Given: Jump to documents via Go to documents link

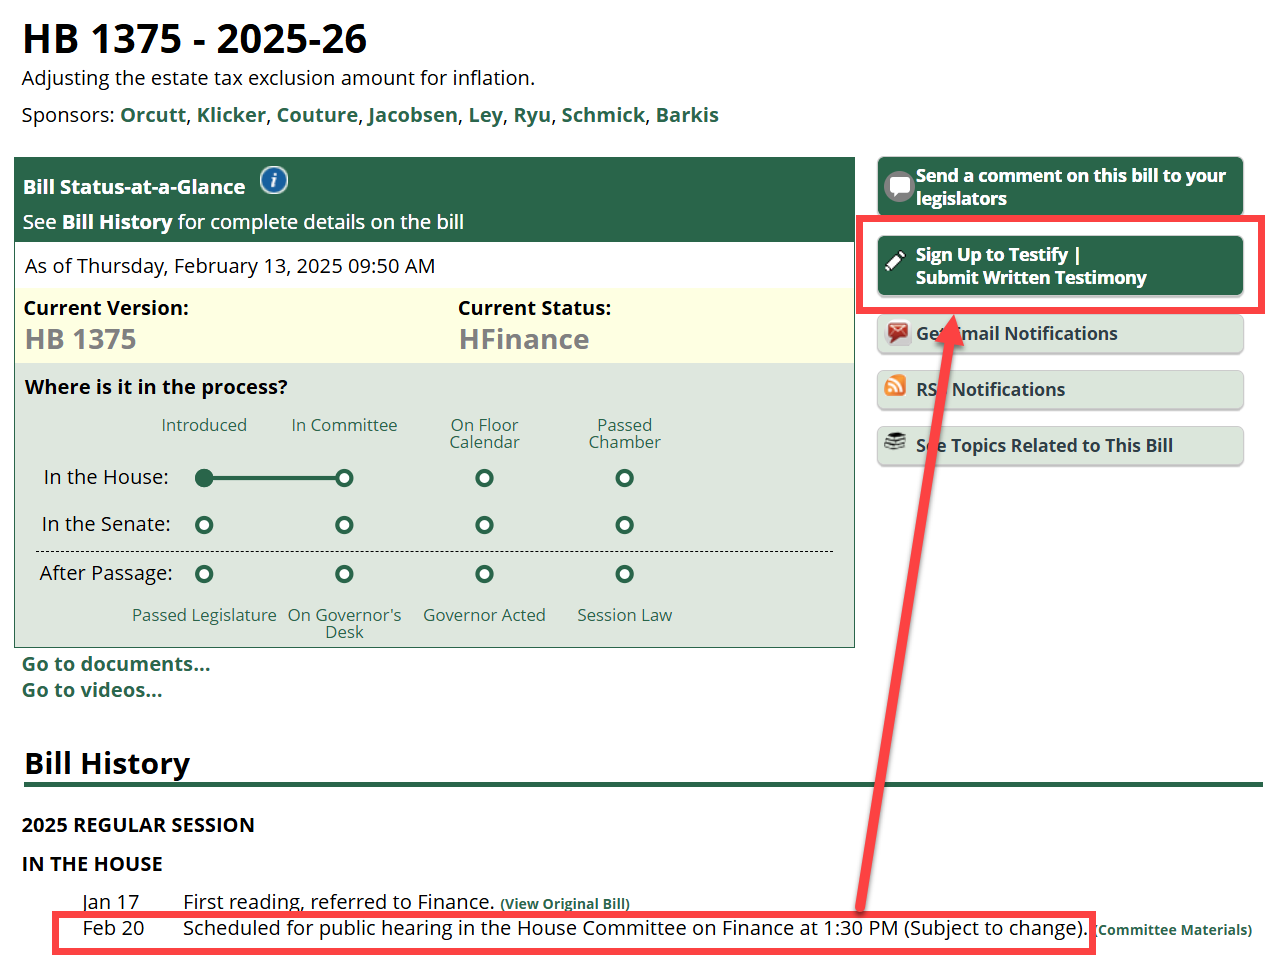Looking at the screenshot, I should tap(116, 664).
